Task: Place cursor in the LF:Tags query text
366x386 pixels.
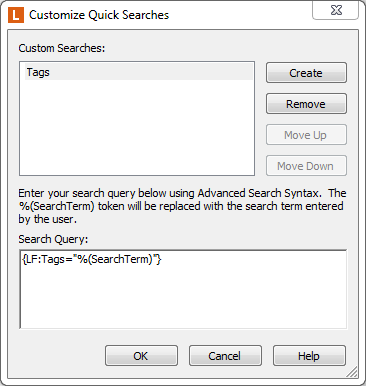Action: [92, 259]
